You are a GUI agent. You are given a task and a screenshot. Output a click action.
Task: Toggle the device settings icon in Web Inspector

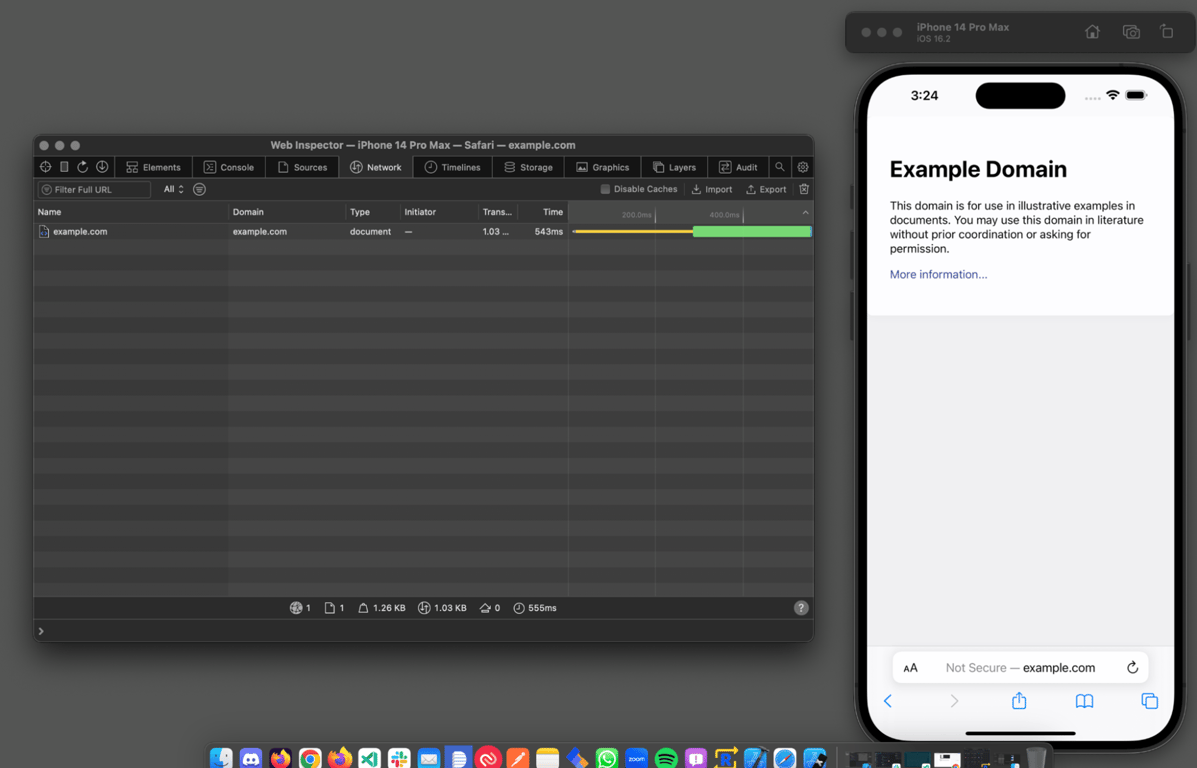[64, 167]
